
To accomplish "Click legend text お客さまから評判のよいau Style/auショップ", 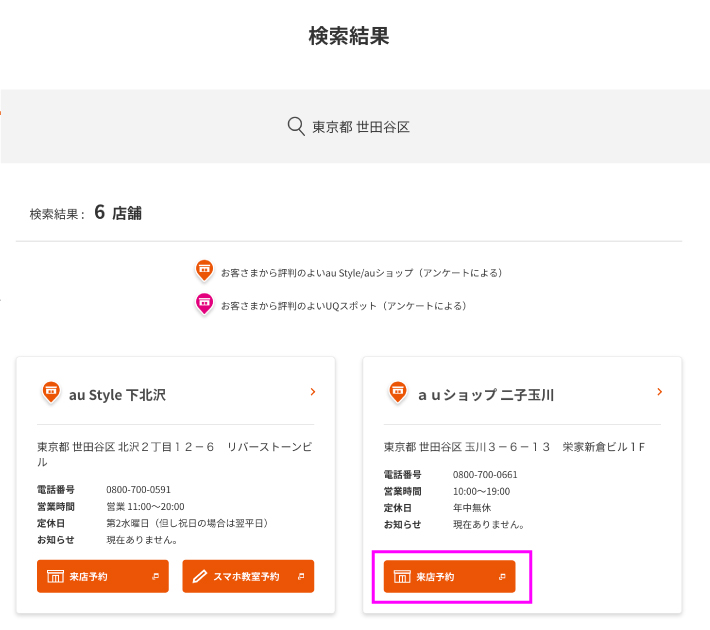I will [362, 273].
